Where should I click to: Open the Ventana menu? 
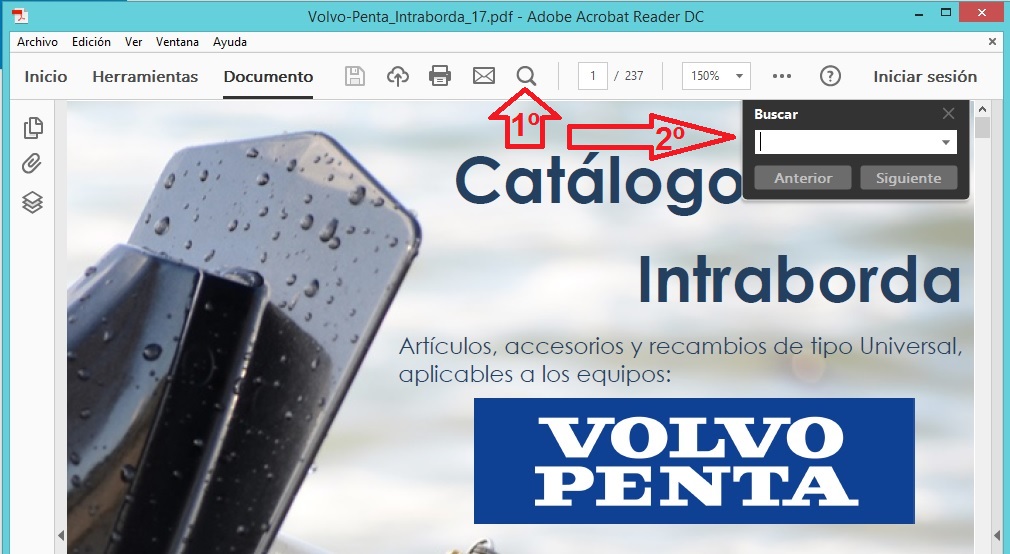(177, 42)
